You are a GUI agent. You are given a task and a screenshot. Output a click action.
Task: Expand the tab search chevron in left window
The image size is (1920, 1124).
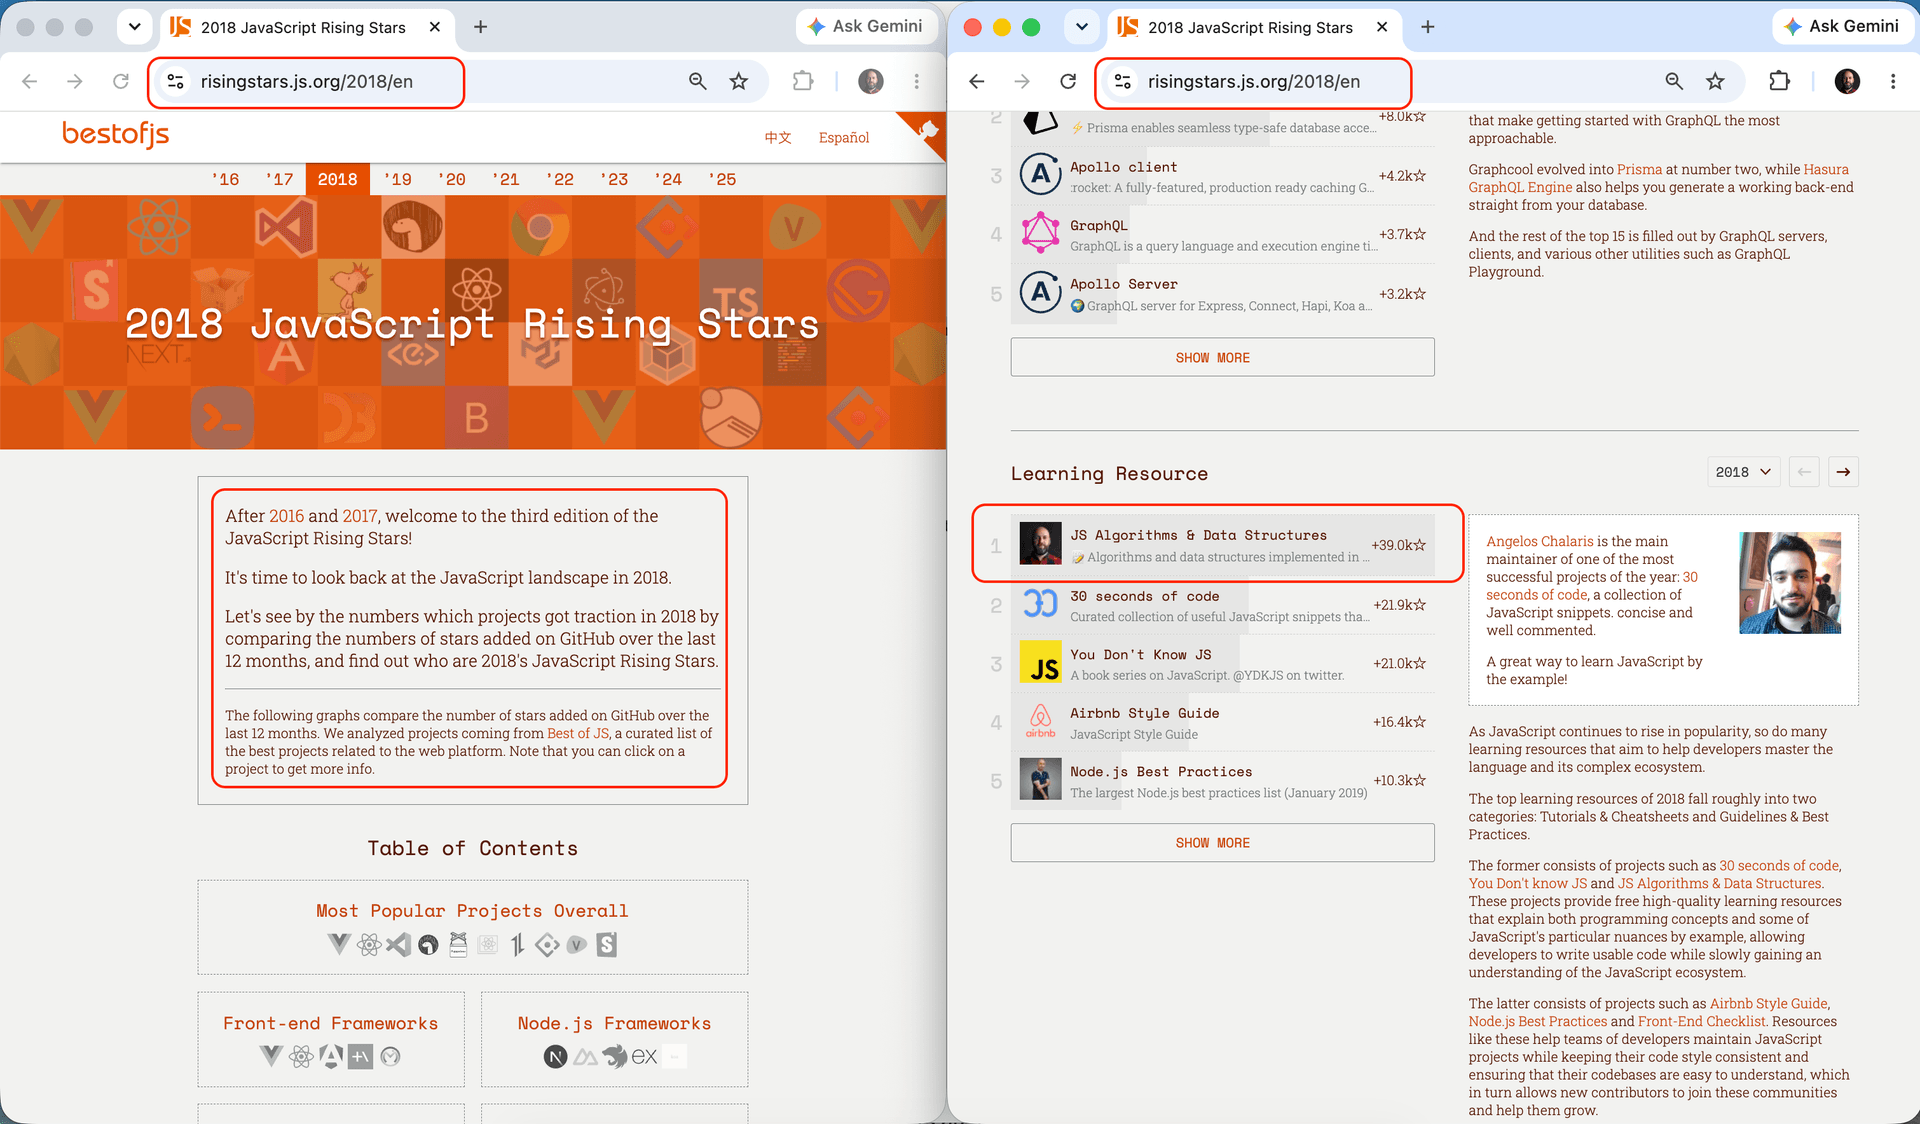134,27
